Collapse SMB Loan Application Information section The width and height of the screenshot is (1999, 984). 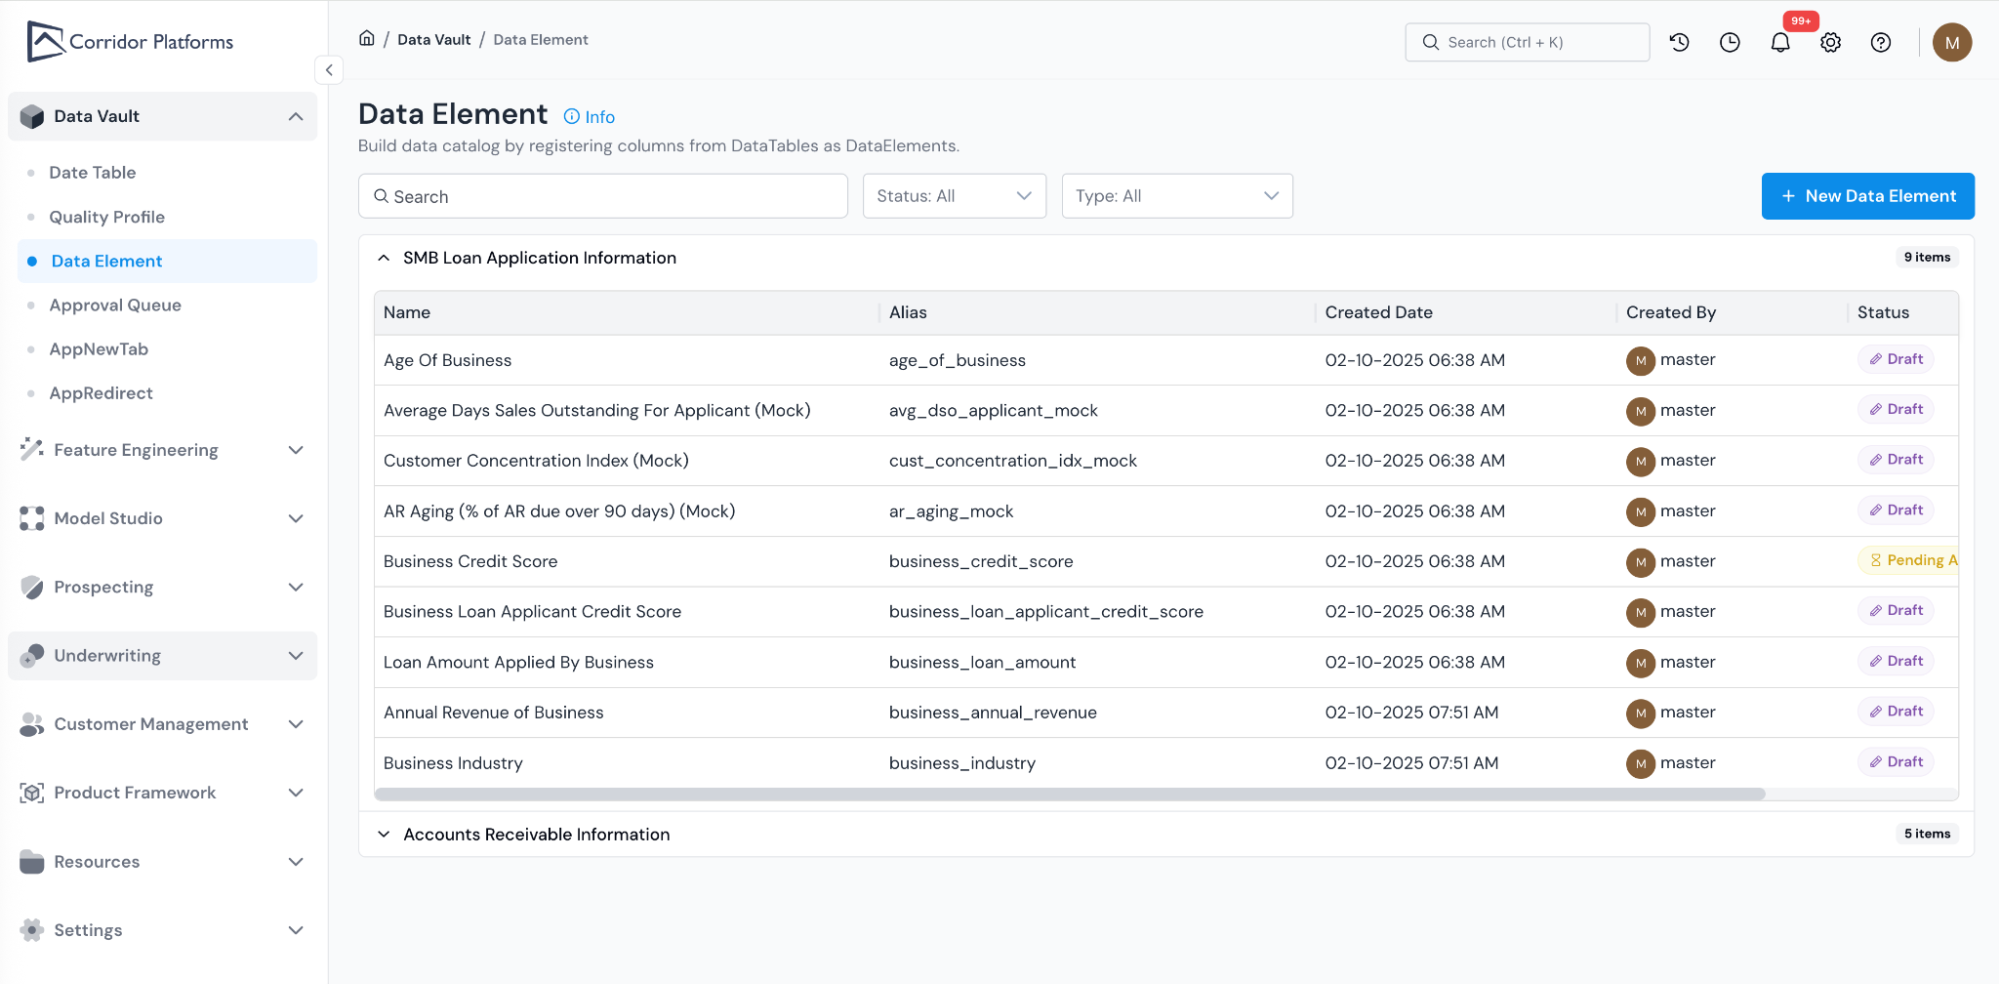[x=384, y=258]
